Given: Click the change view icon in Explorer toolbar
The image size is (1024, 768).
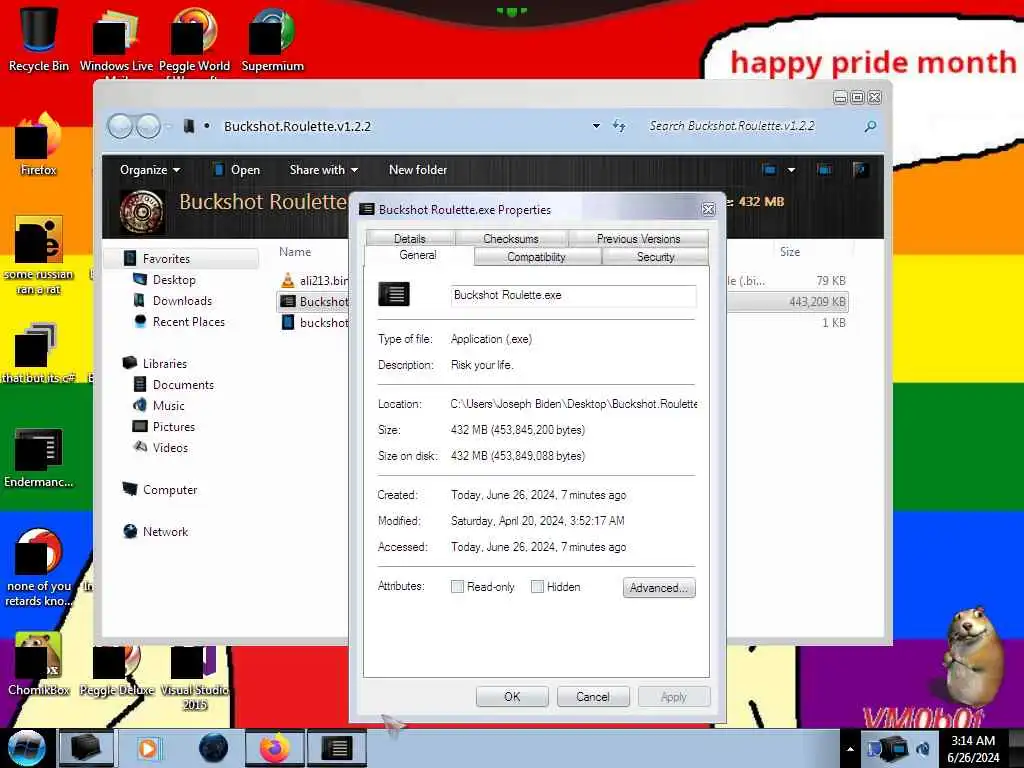Looking at the screenshot, I should point(769,170).
